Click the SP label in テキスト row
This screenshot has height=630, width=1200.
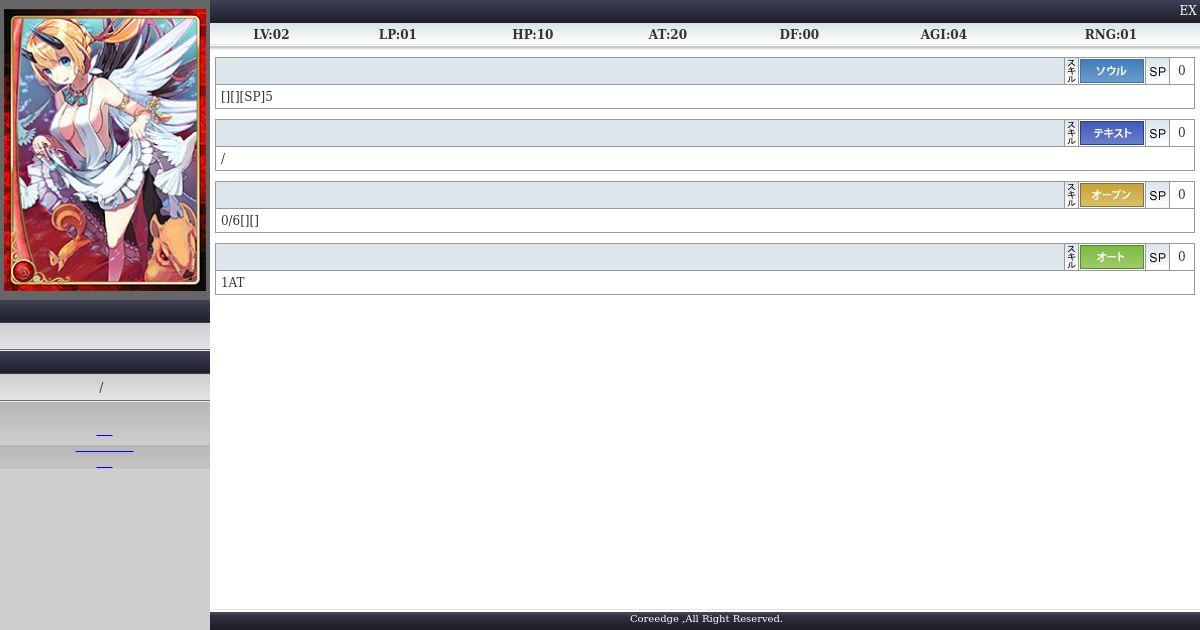(x=1157, y=134)
